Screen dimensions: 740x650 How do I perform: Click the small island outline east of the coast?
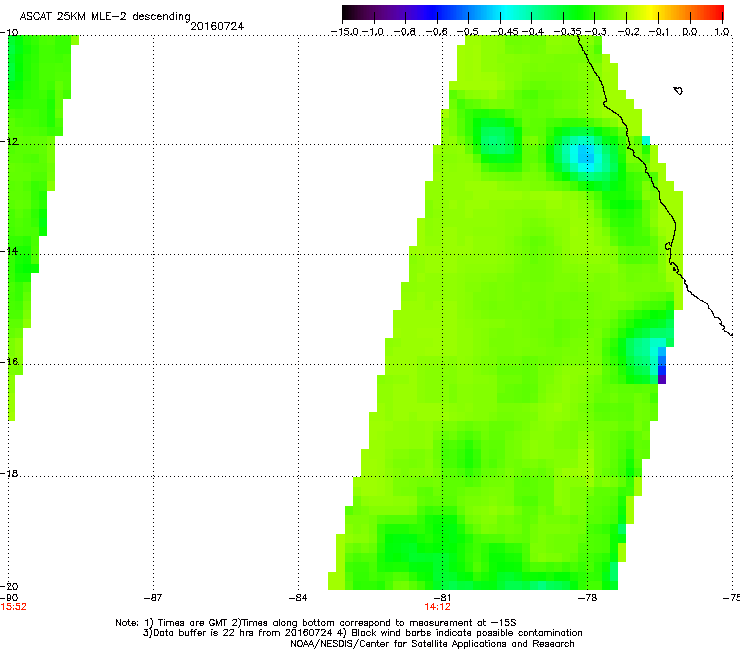(x=678, y=91)
